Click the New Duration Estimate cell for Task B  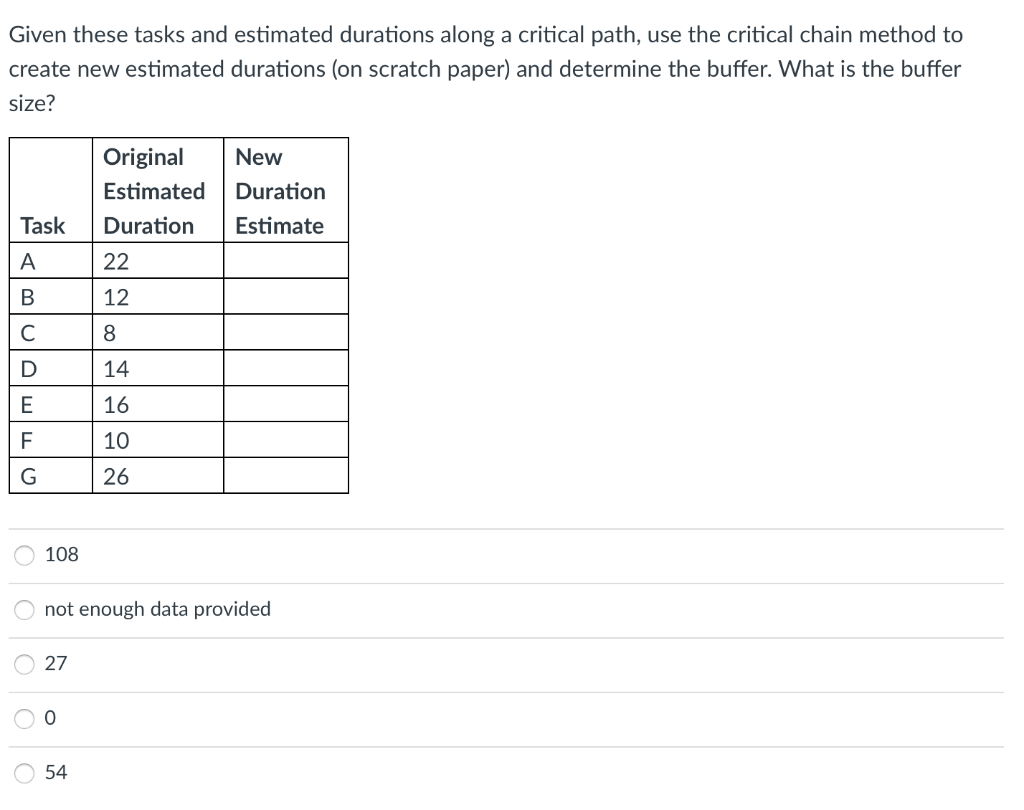285,296
